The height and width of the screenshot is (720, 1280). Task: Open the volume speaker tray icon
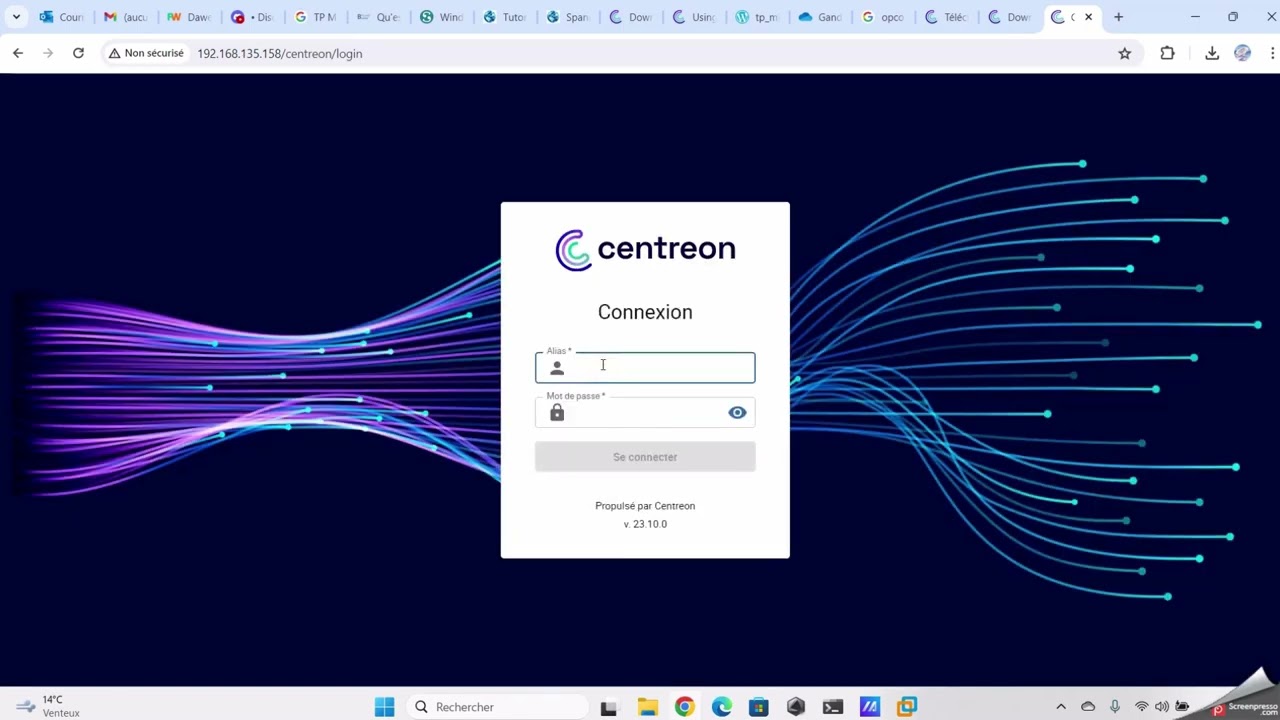[1162, 707]
